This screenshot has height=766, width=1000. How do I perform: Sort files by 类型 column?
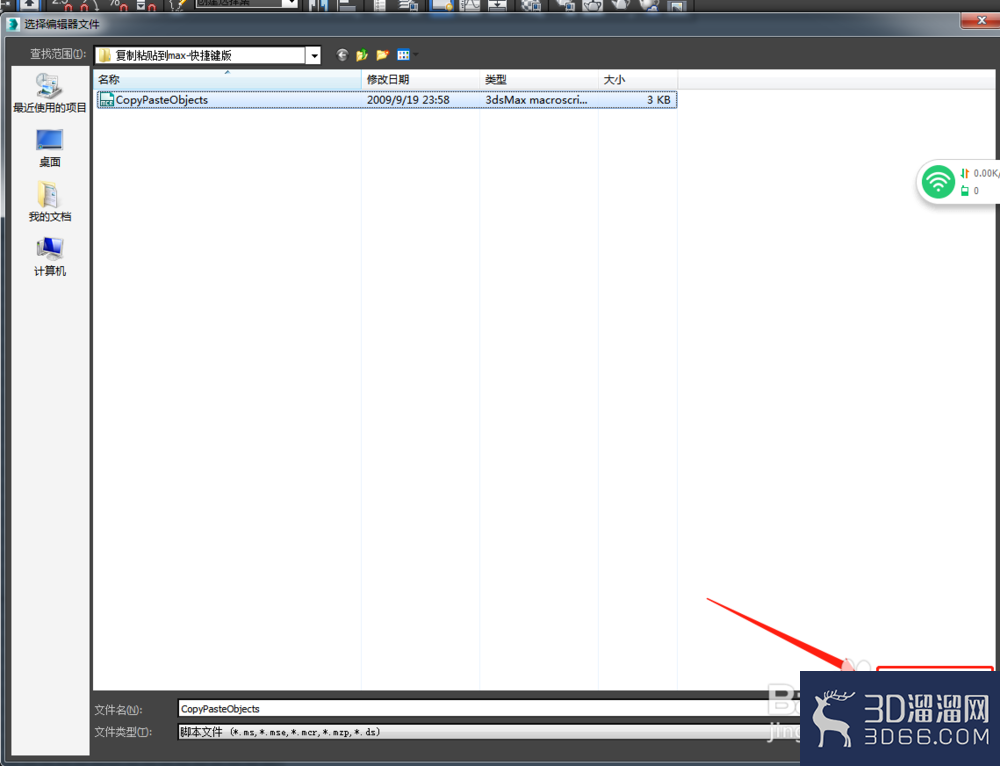click(539, 80)
